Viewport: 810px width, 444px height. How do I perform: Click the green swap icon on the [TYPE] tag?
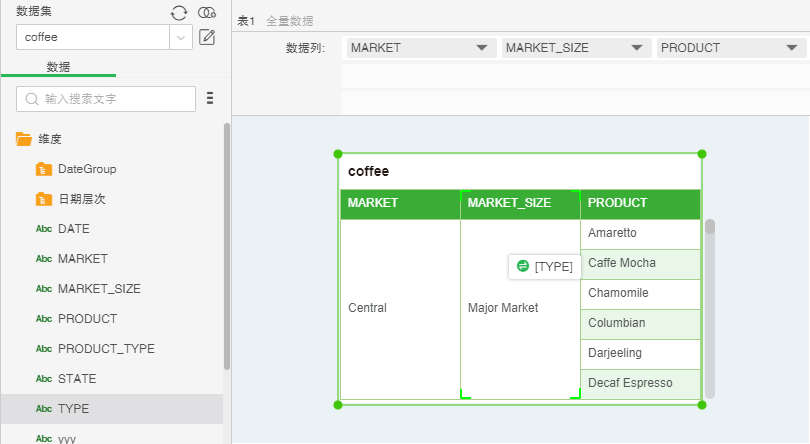522,266
